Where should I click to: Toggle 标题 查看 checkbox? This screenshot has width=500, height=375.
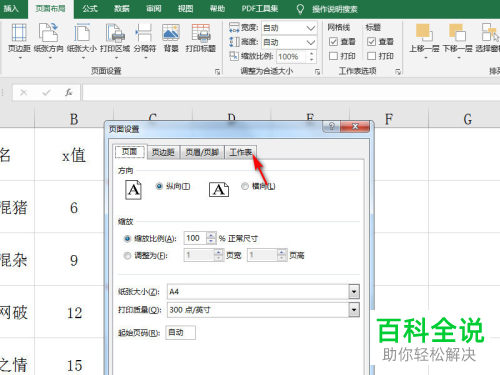(371, 42)
